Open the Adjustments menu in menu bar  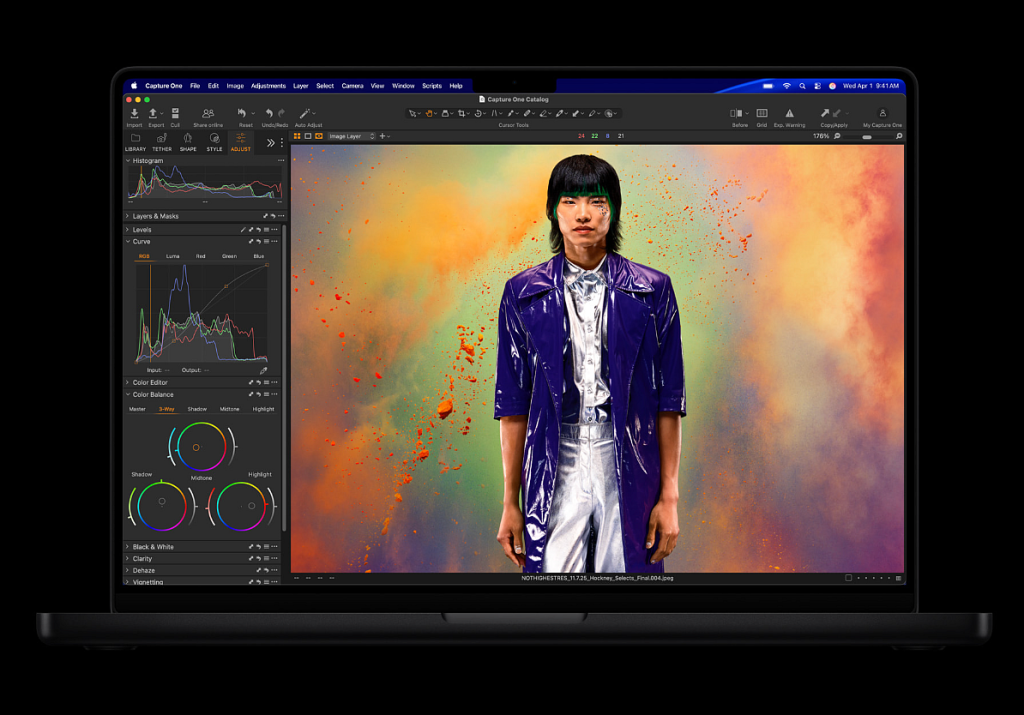(268, 86)
